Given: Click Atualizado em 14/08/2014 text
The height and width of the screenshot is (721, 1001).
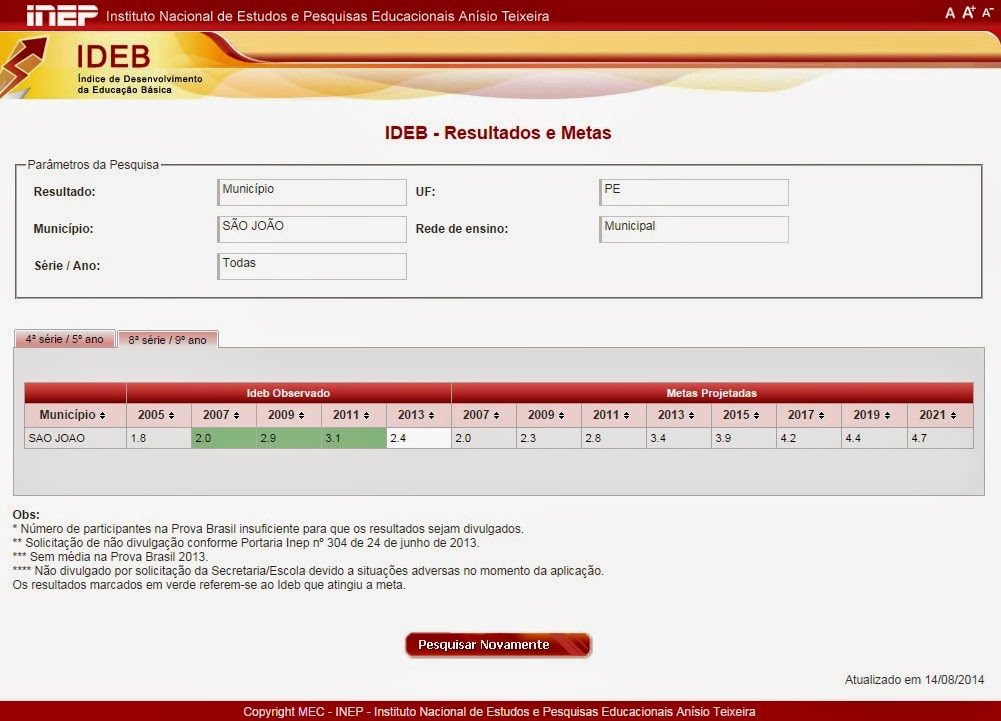Looking at the screenshot, I should pyautogui.click(x=914, y=679).
